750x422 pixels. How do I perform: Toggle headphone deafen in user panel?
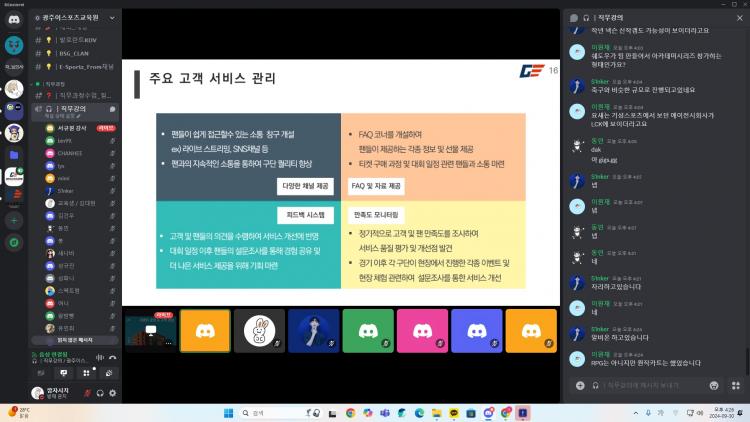100,393
